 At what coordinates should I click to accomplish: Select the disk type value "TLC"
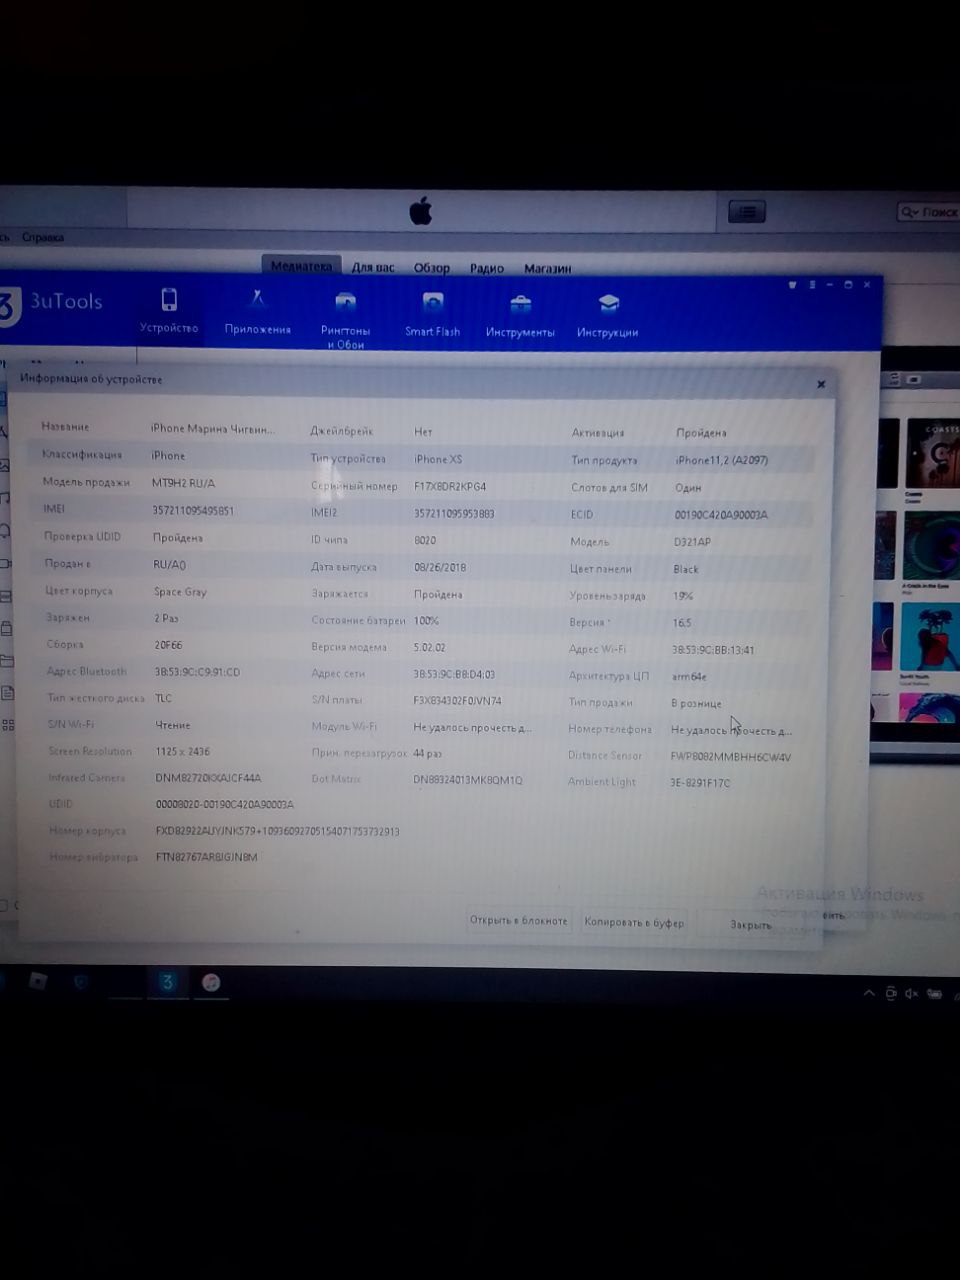click(163, 698)
